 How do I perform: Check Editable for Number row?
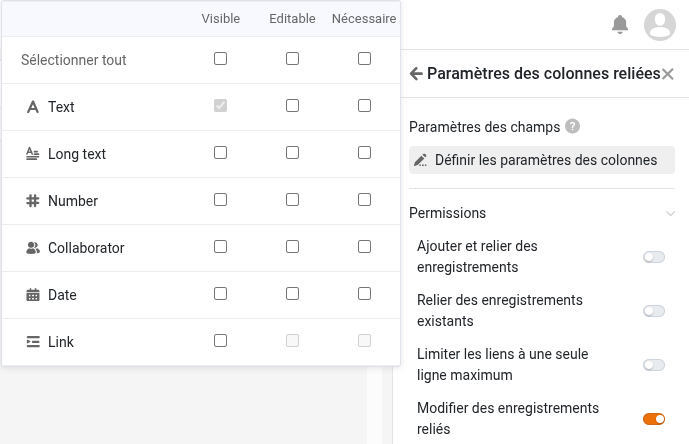(293, 200)
